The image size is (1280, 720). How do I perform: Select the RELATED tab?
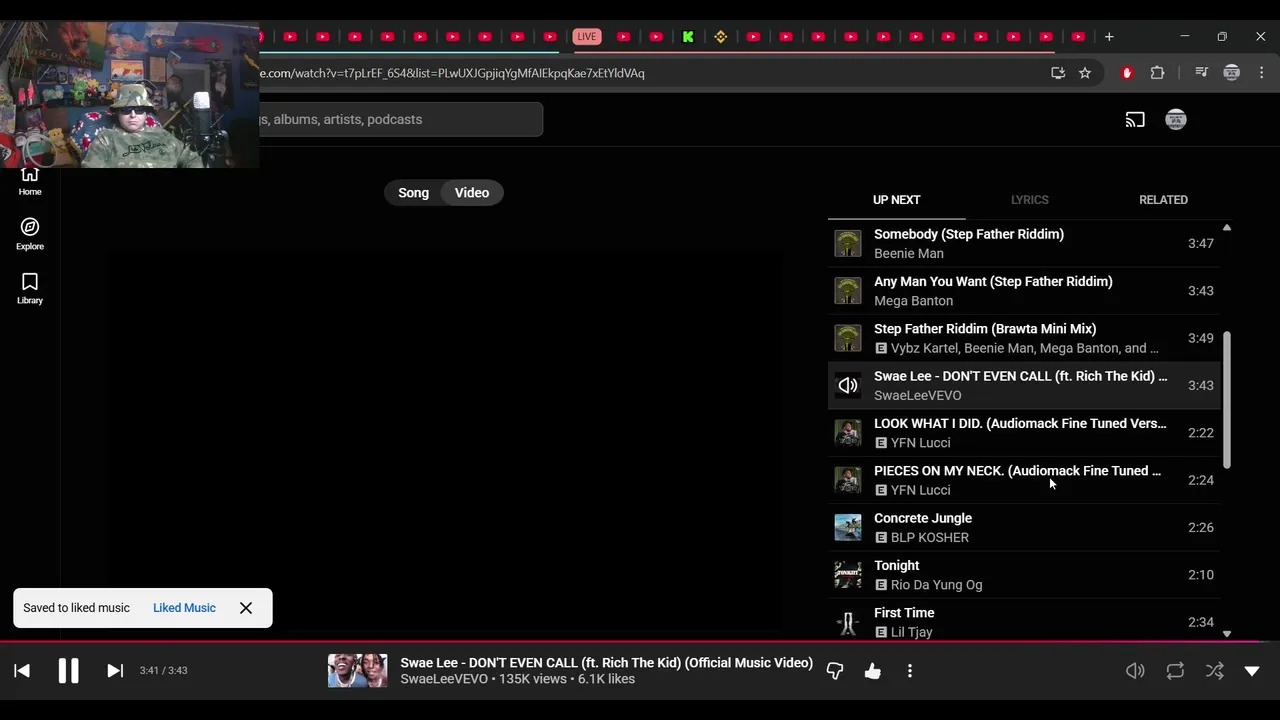tap(1163, 200)
